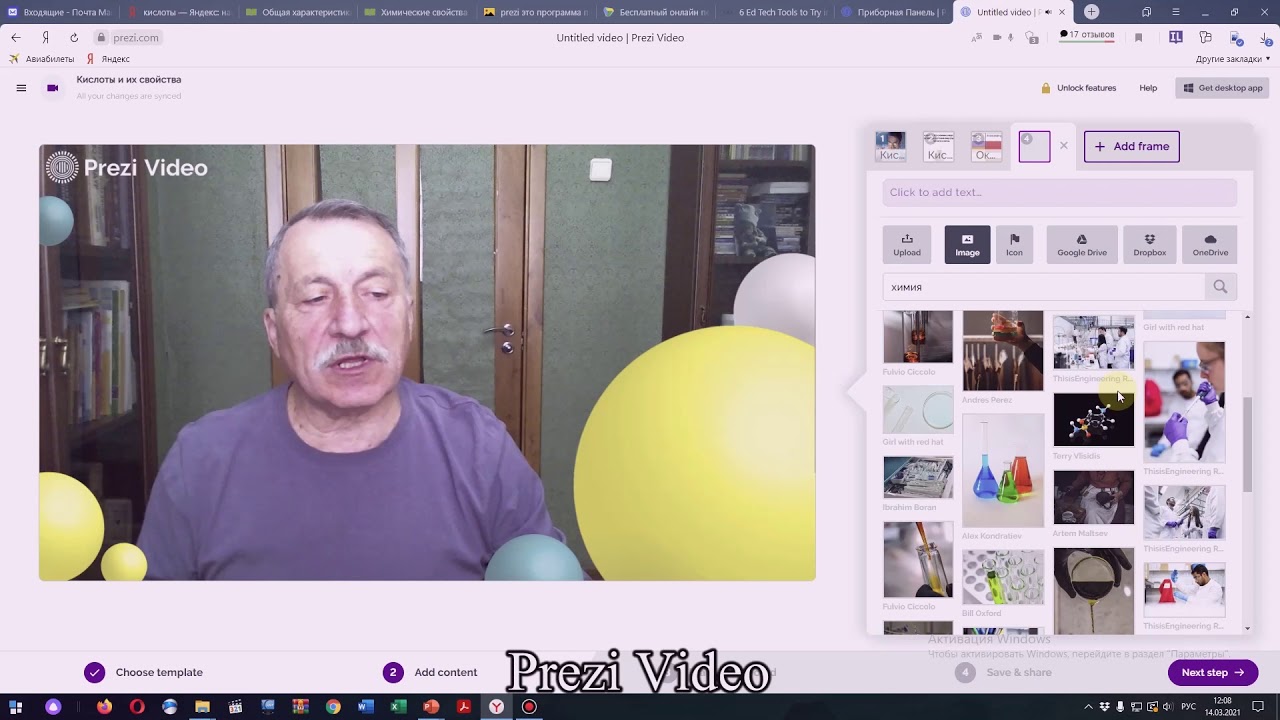
Task: Click the prezi.com address field
Action: click(x=136, y=37)
